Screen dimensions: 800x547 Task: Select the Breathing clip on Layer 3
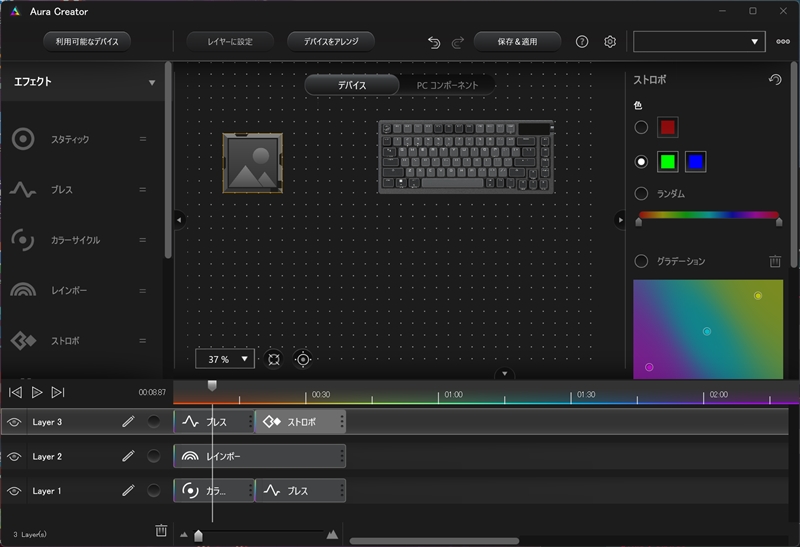[214, 421]
